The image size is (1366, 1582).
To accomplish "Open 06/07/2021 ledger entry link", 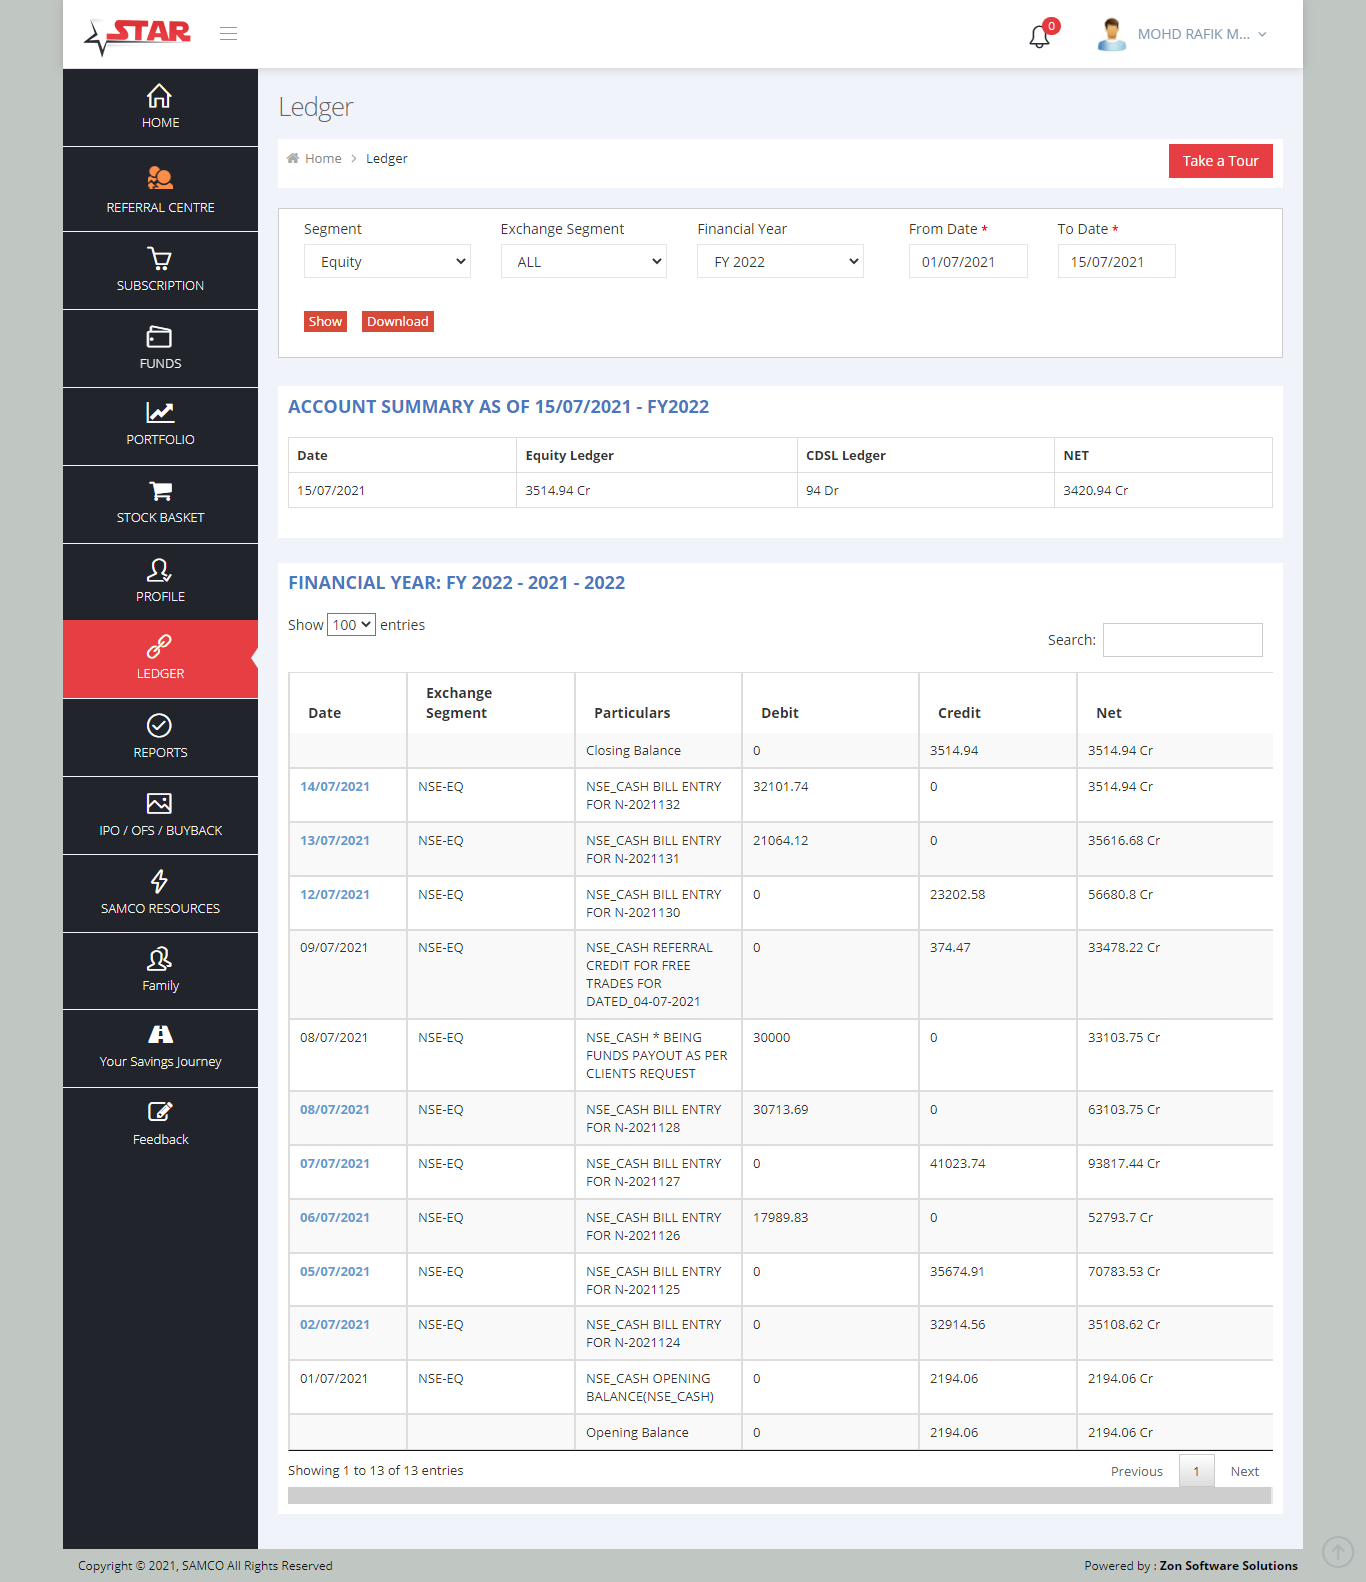I will pos(335,1218).
